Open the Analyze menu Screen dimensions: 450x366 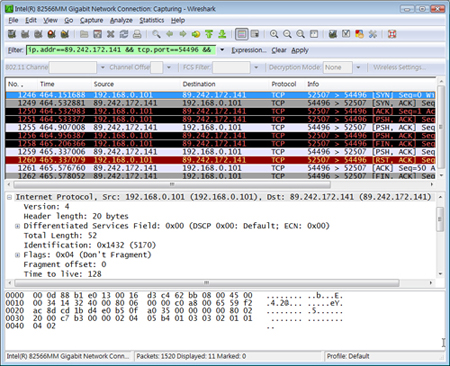(121, 20)
